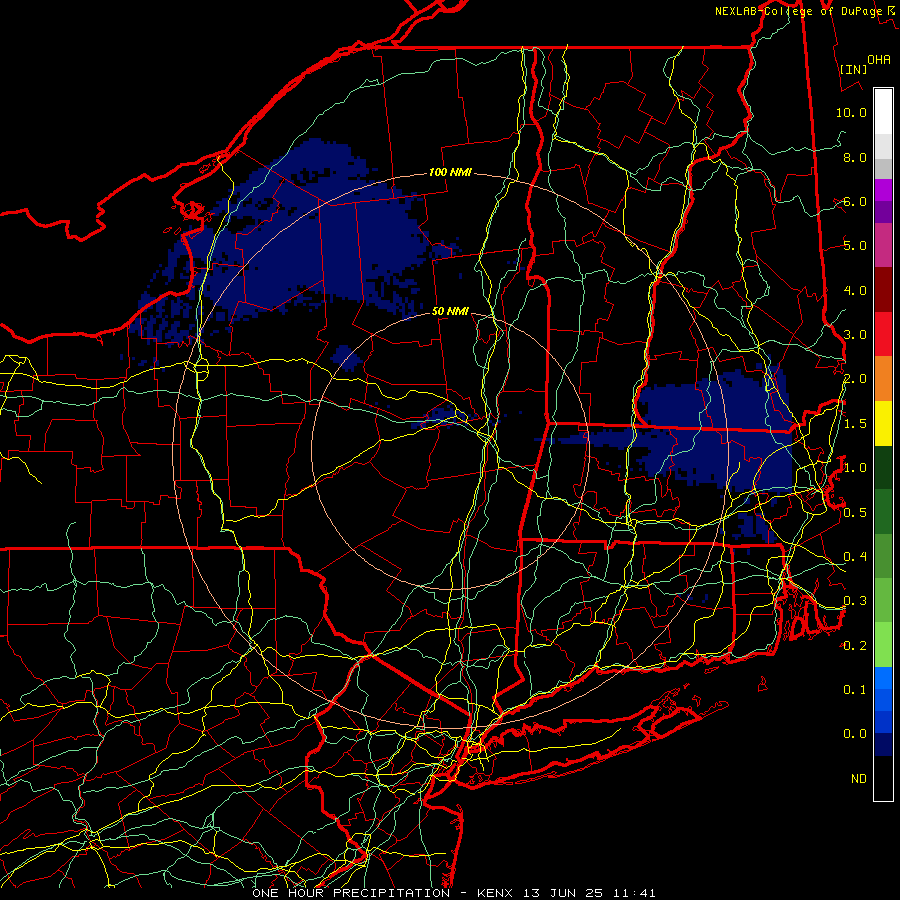Click the '0.0' legend value
Image resolution: width=900 pixels, height=900 pixels.
pyautogui.click(x=855, y=734)
